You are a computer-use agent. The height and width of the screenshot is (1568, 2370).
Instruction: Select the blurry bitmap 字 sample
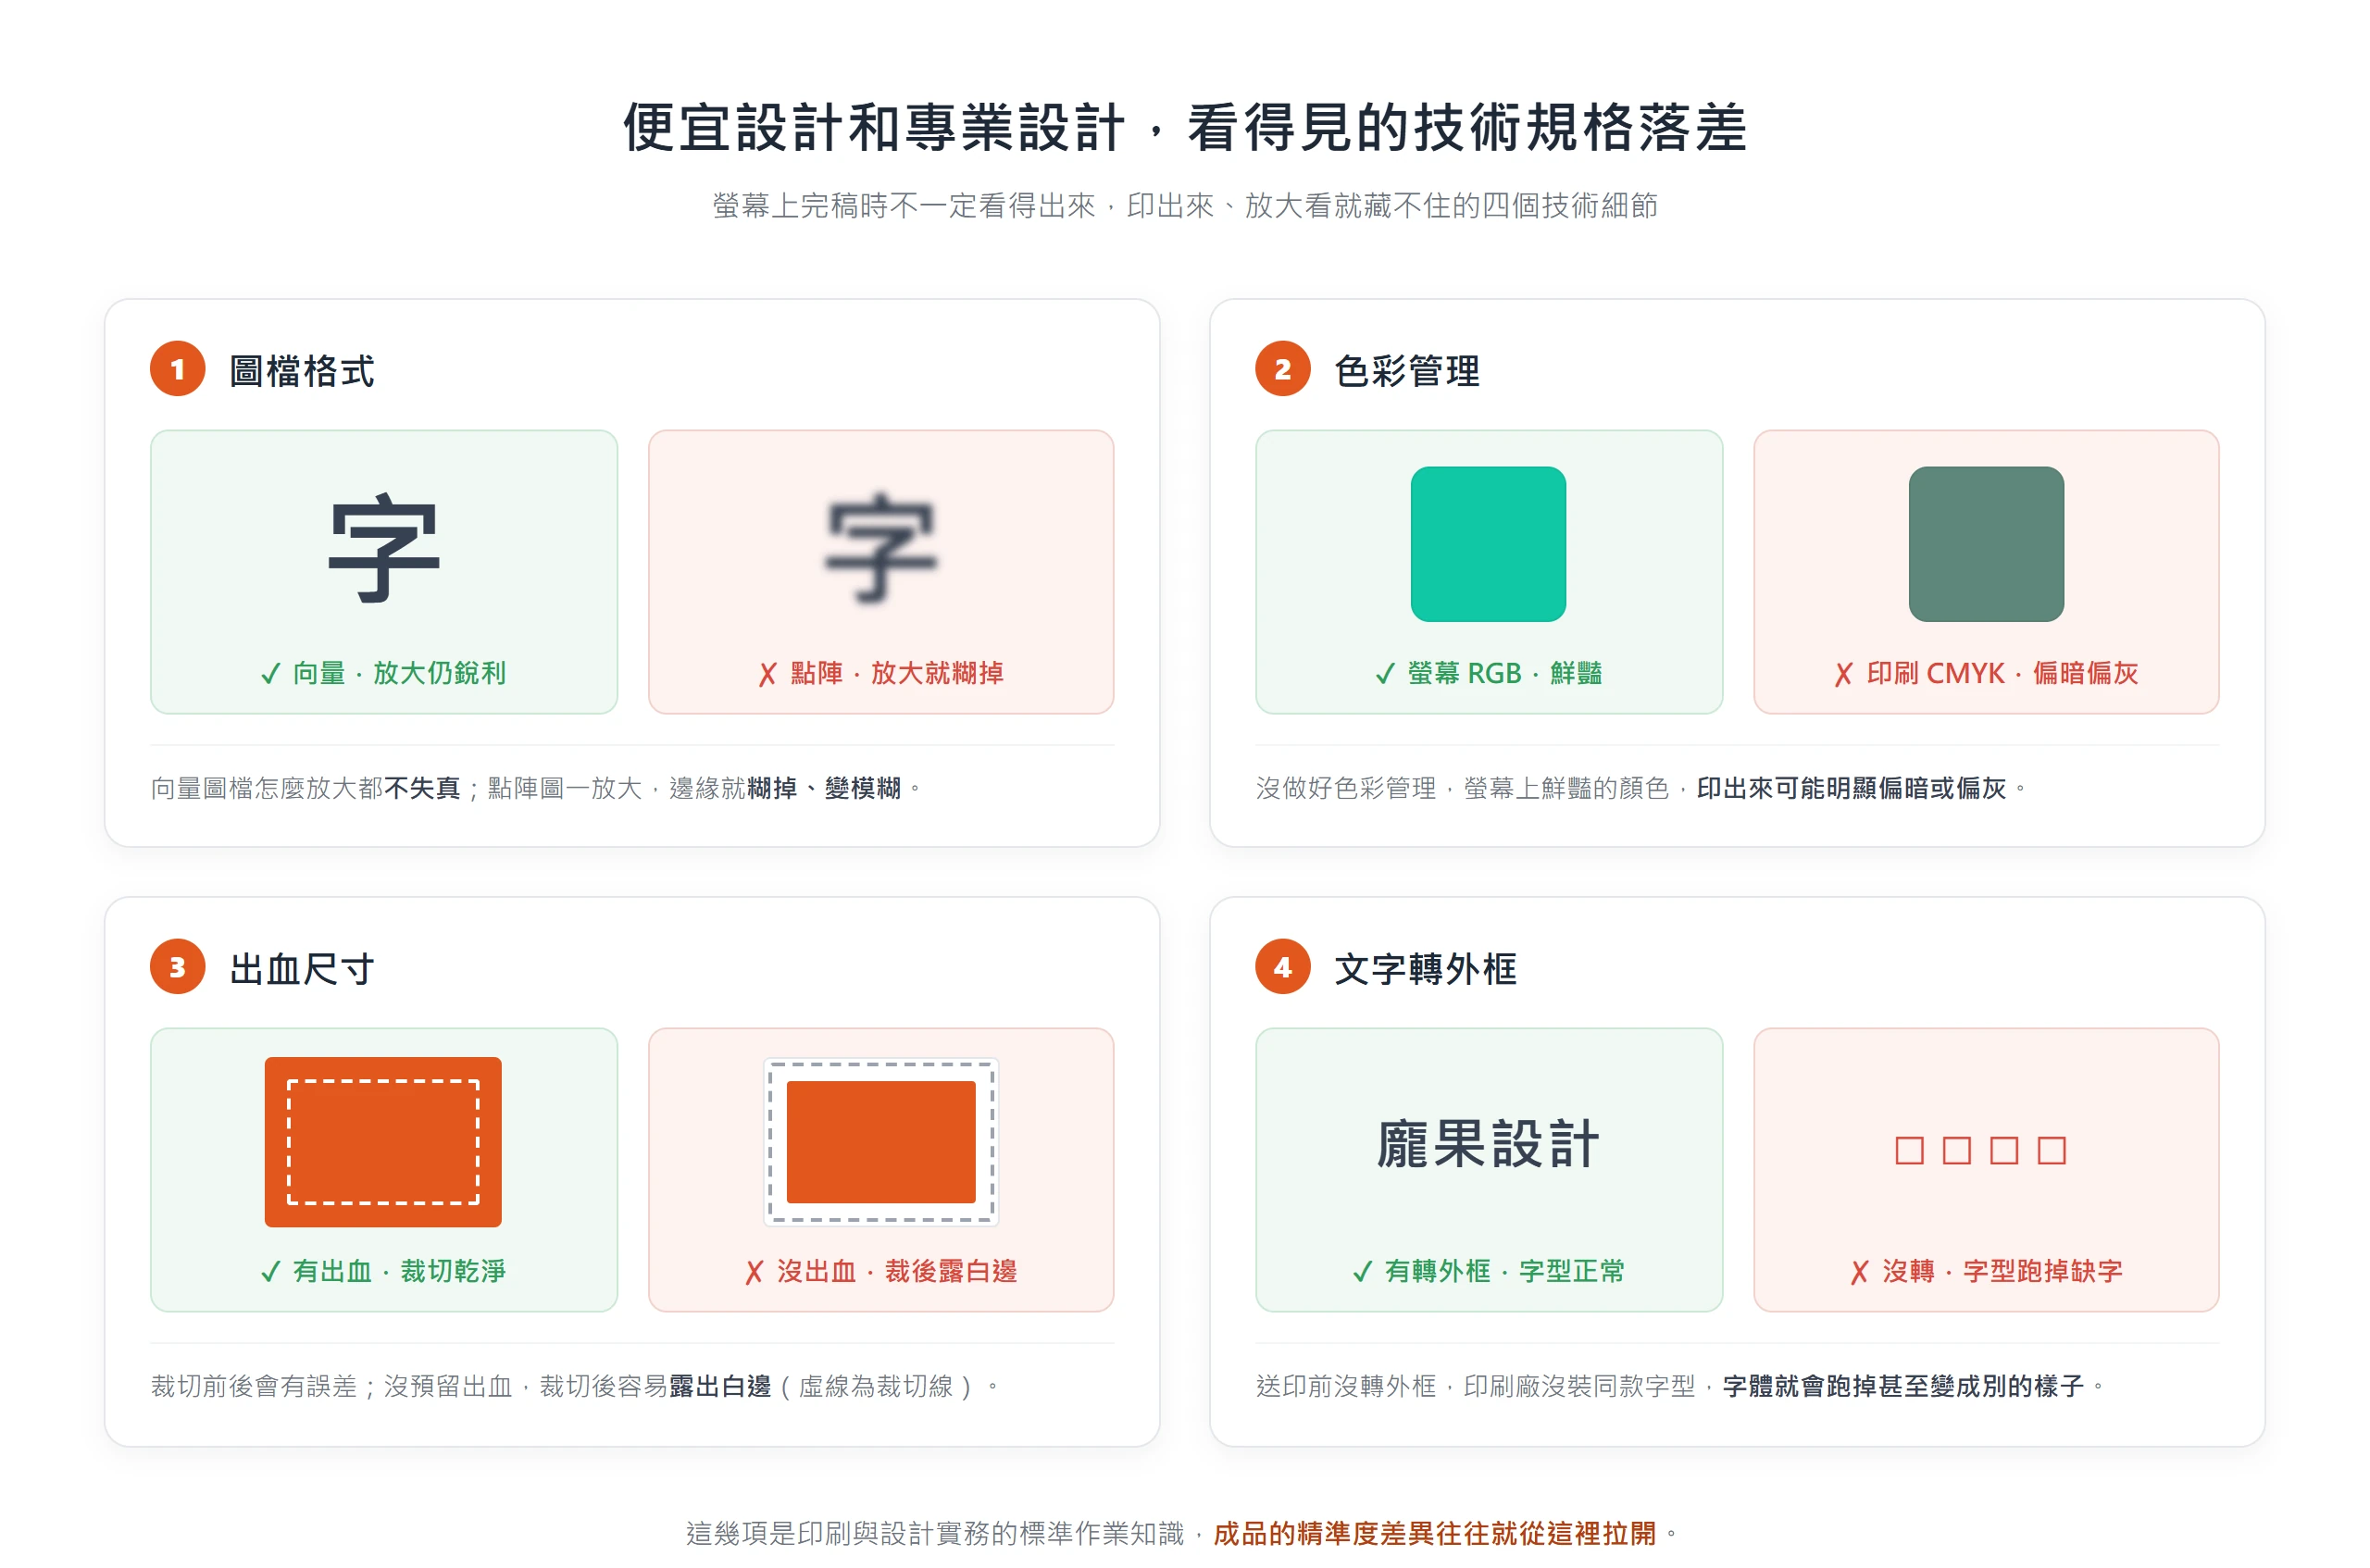pos(881,547)
